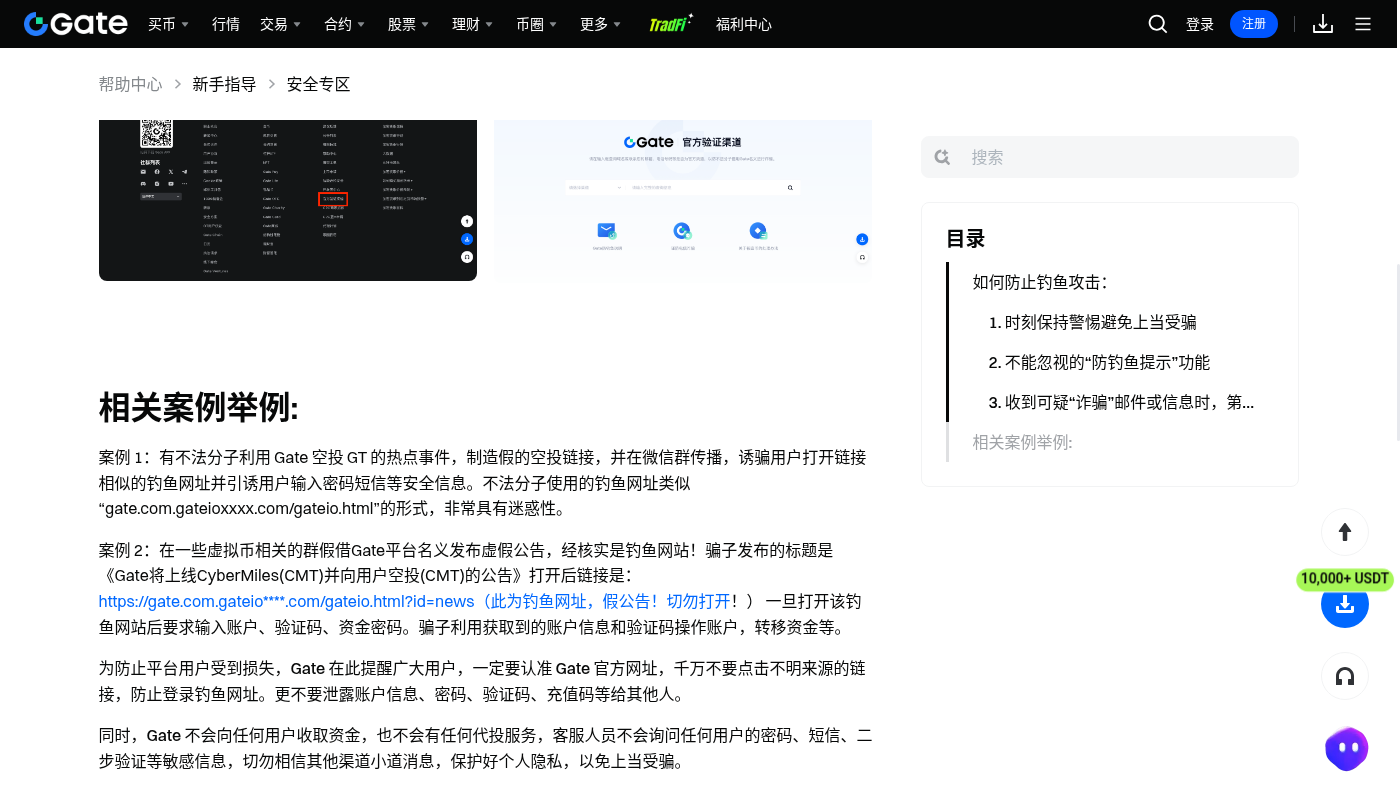Screen dimensions: 1400x800
Task: Expand the 股票 dropdown menu
Action: tap(408, 24)
